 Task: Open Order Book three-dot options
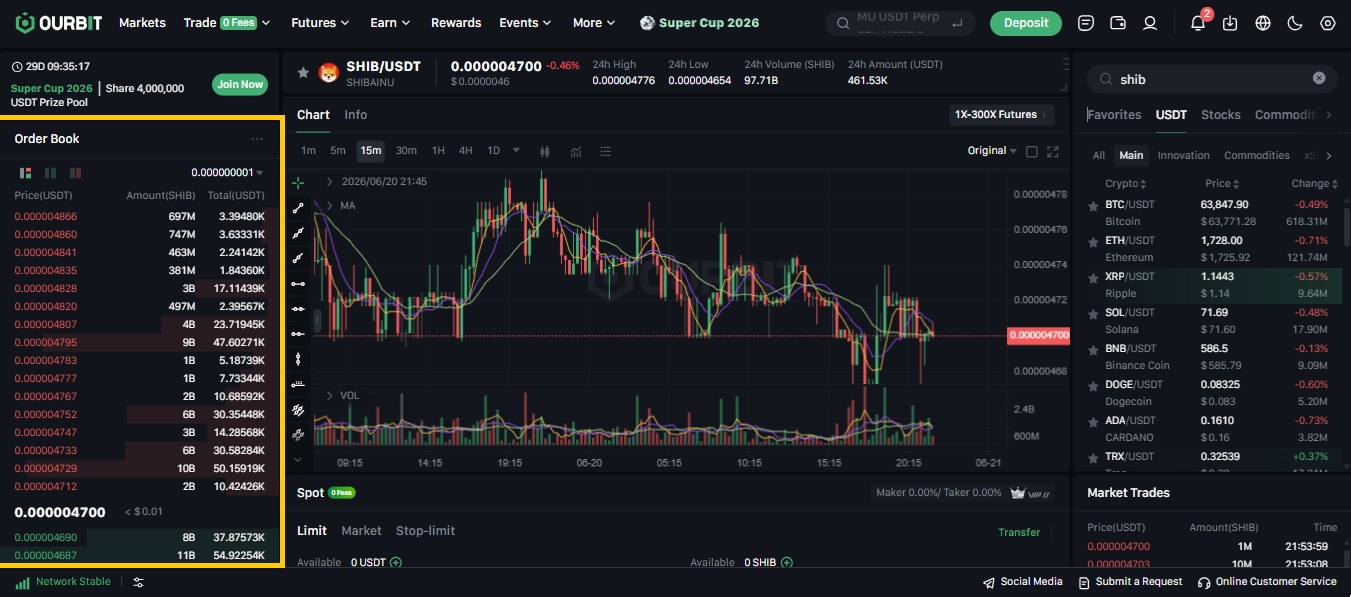tap(257, 139)
